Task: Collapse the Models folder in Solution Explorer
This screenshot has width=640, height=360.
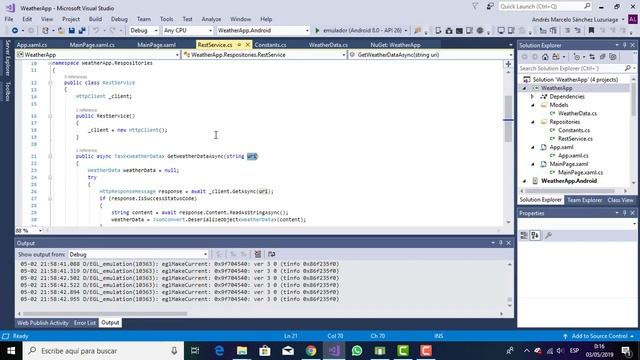Action: tap(532, 105)
